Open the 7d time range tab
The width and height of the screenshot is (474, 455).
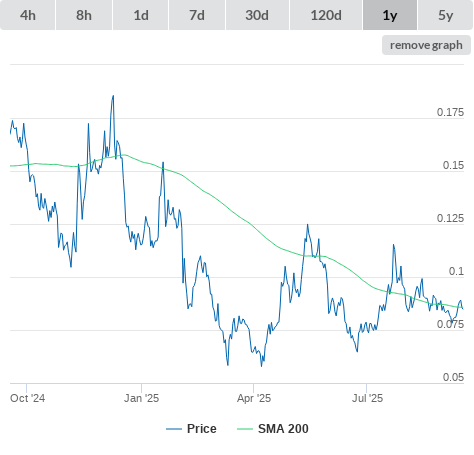(x=197, y=15)
